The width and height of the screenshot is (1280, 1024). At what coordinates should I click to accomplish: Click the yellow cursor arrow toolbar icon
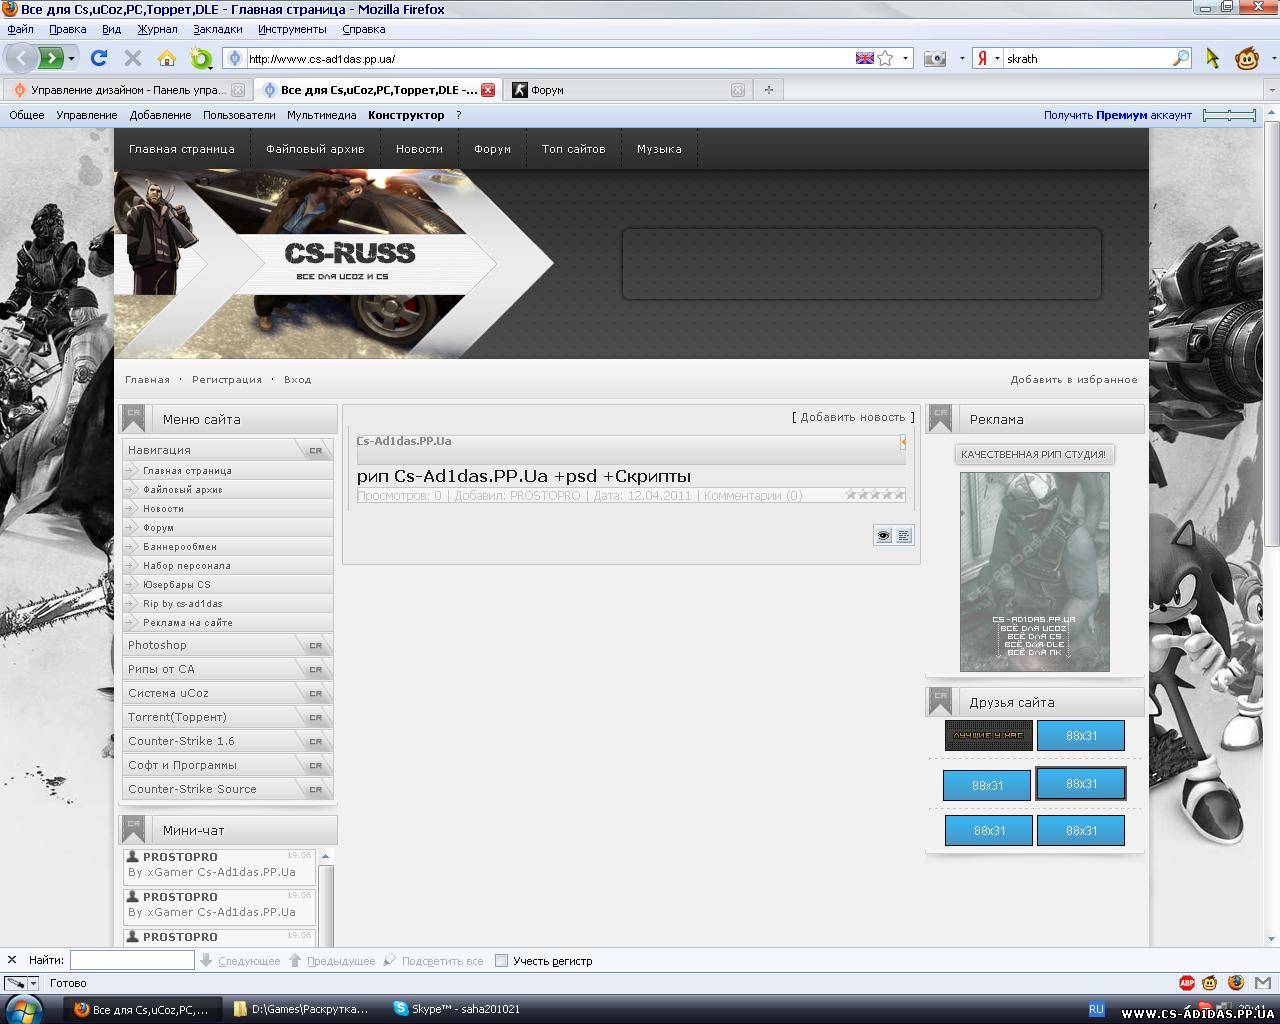(x=1213, y=58)
